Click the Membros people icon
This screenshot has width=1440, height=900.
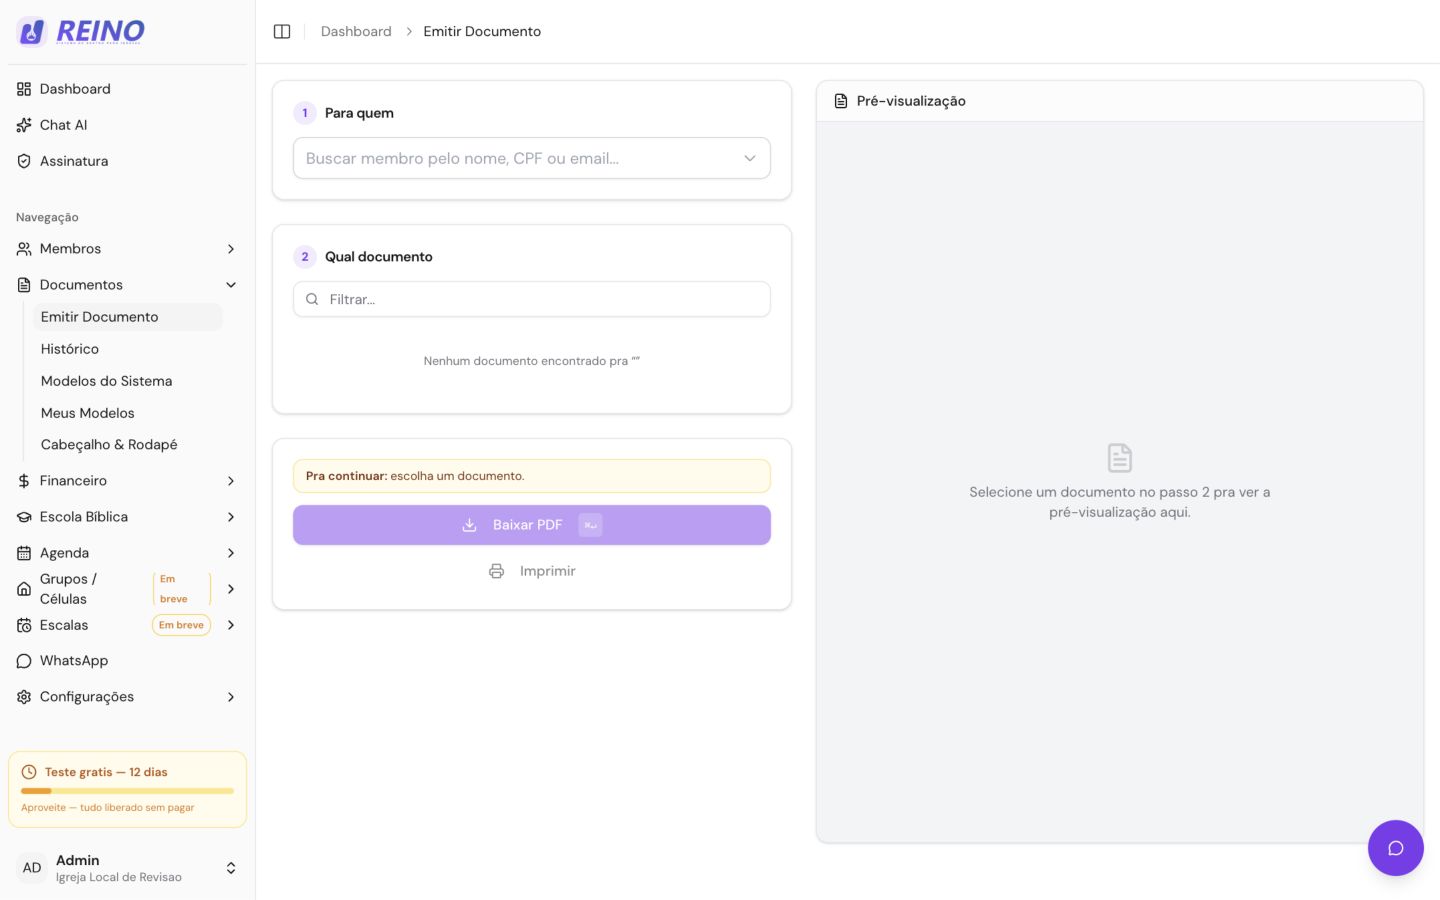pos(24,249)
